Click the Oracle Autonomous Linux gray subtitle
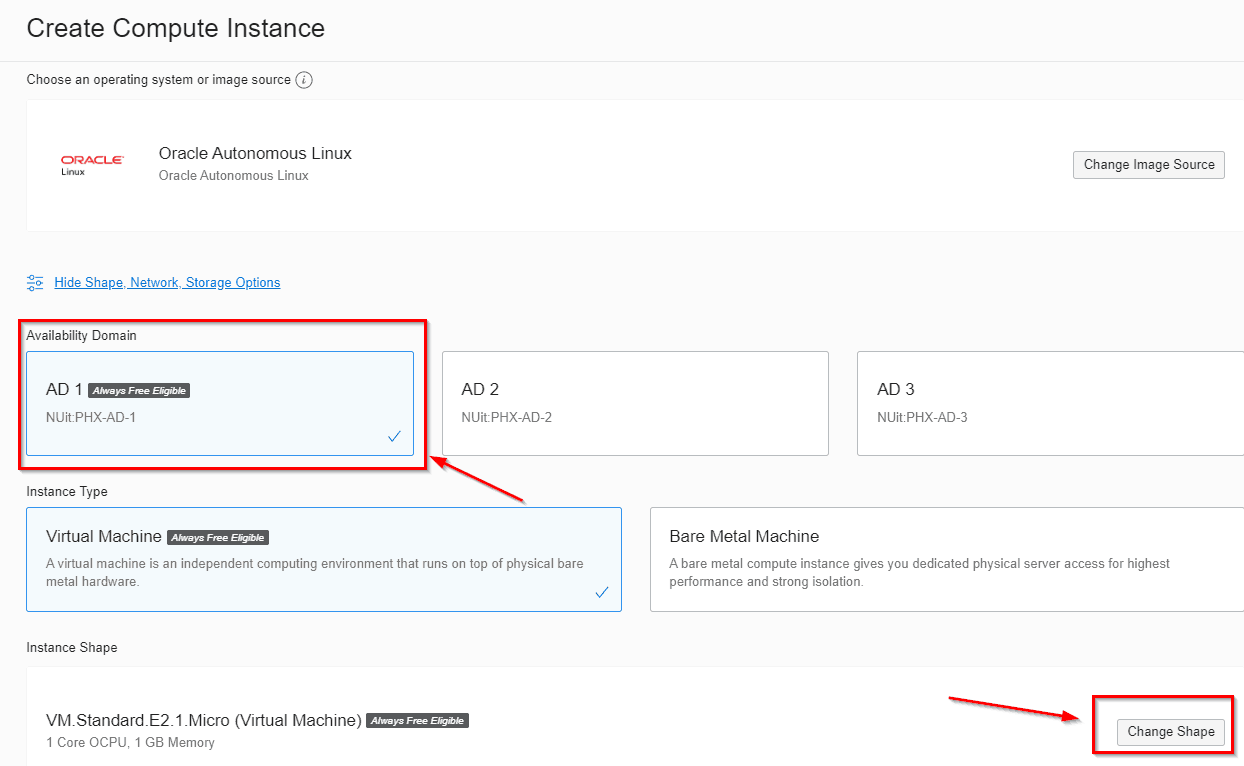Image resolution: width=1244 pixels, height=766 pixels. [234, 176]
